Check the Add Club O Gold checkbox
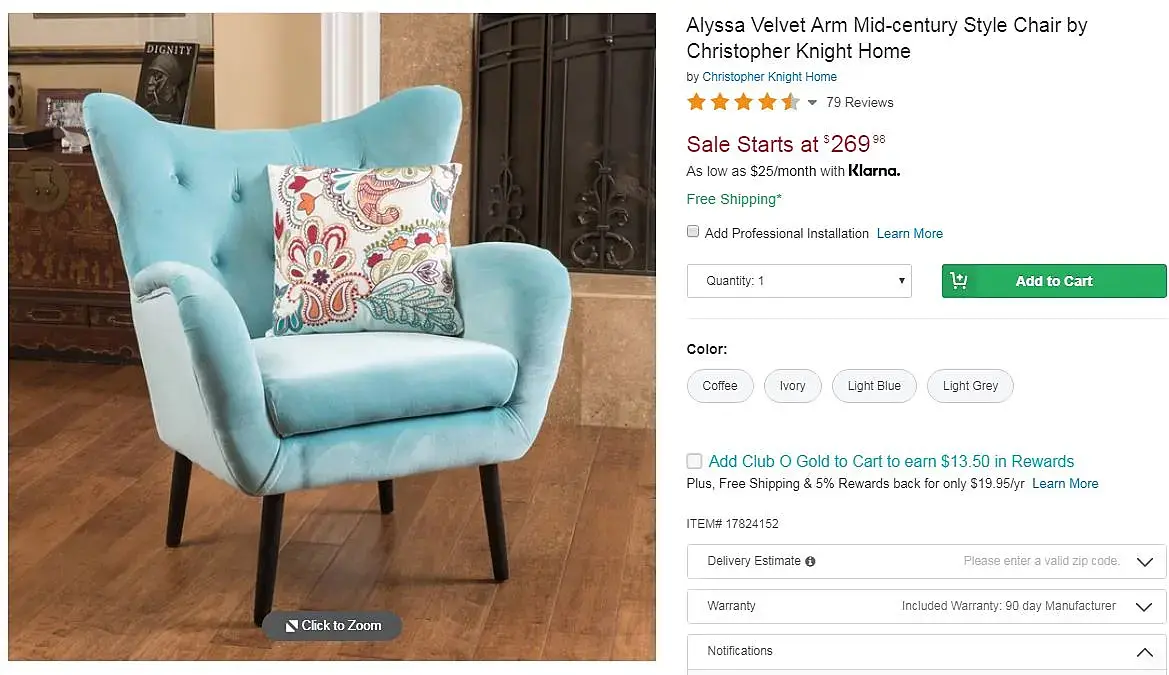This screenshot has height=675, width=1169. (x=694, y=461)
